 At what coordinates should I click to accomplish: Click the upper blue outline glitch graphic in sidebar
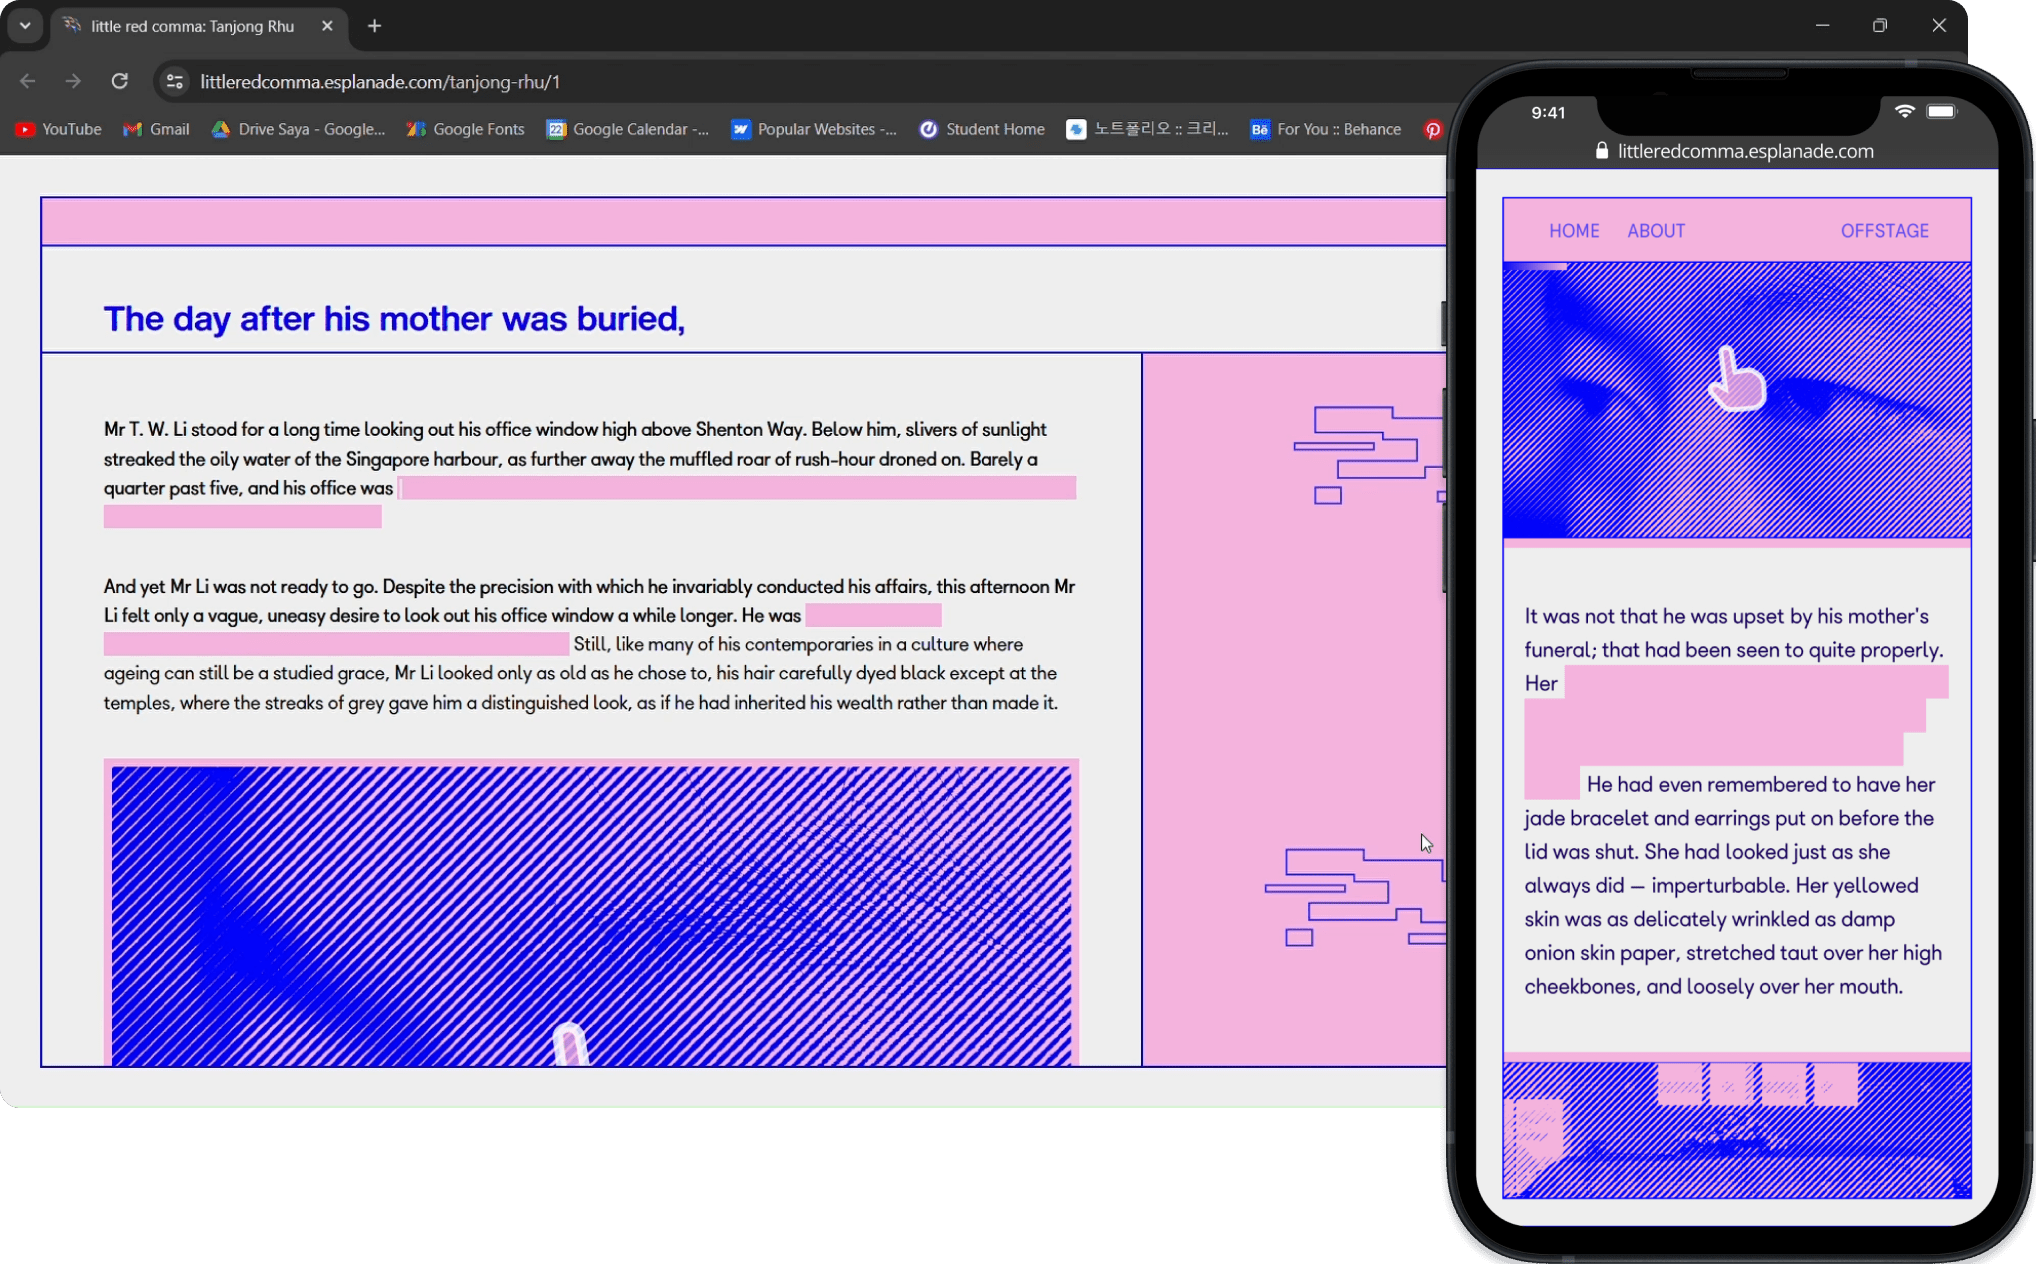(1369, 455)
